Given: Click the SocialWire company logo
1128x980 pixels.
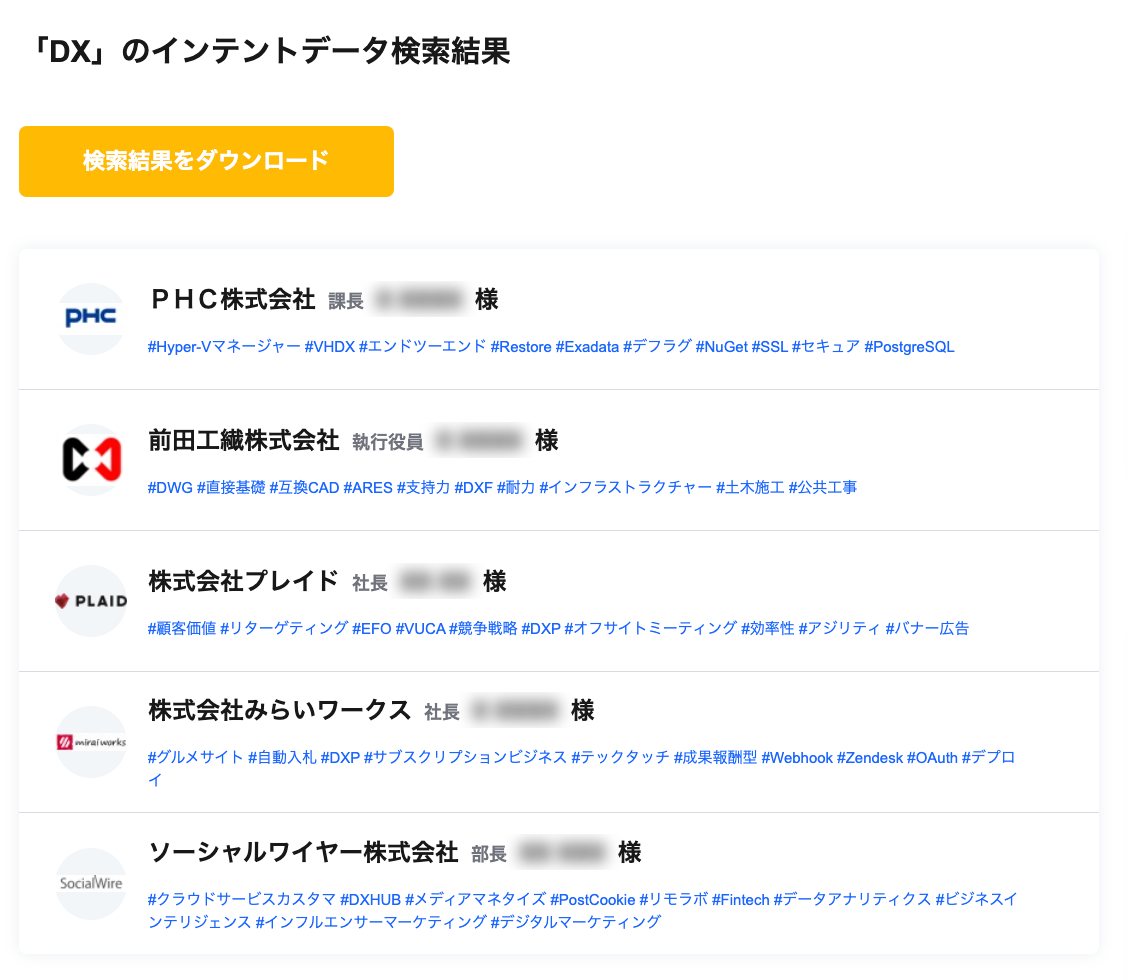Looking at the screenshot, I should (x=91, y=883).
